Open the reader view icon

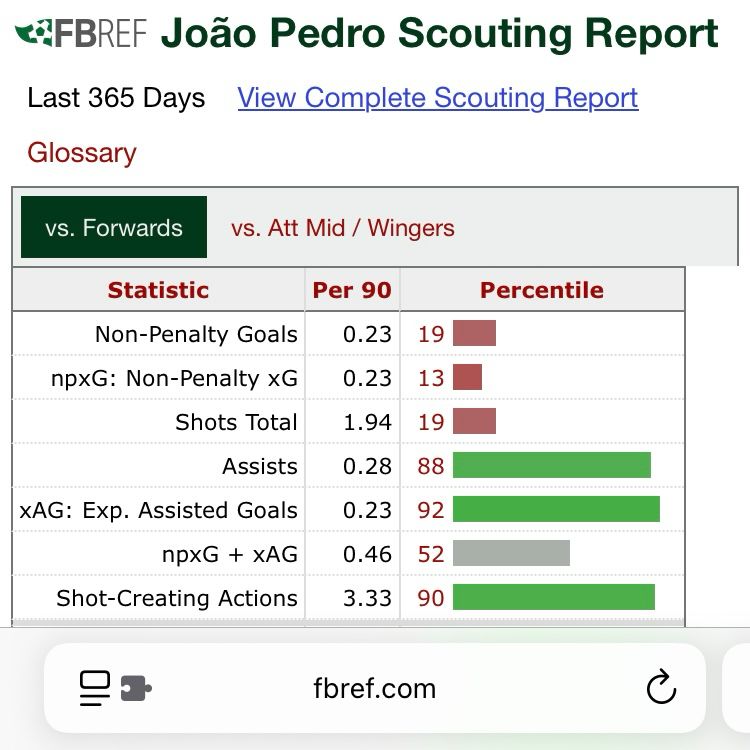(94, 688)
